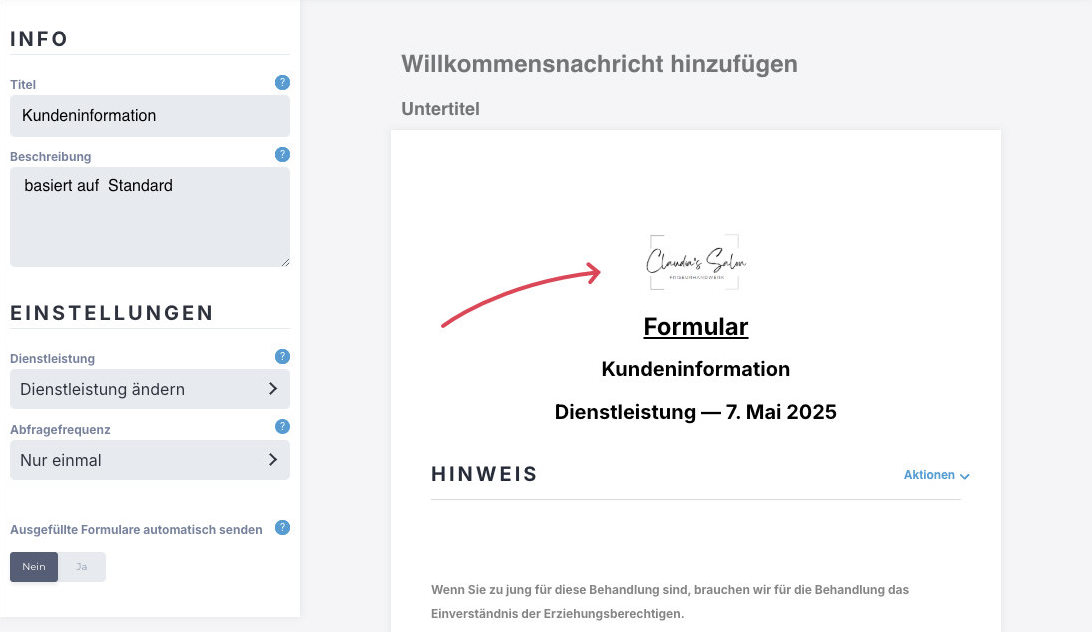The width and height of the screenshot is (1092, 632).
Task: Click the paragraph starting Wenn Sie zu jung
Action: tap(670, 601)
